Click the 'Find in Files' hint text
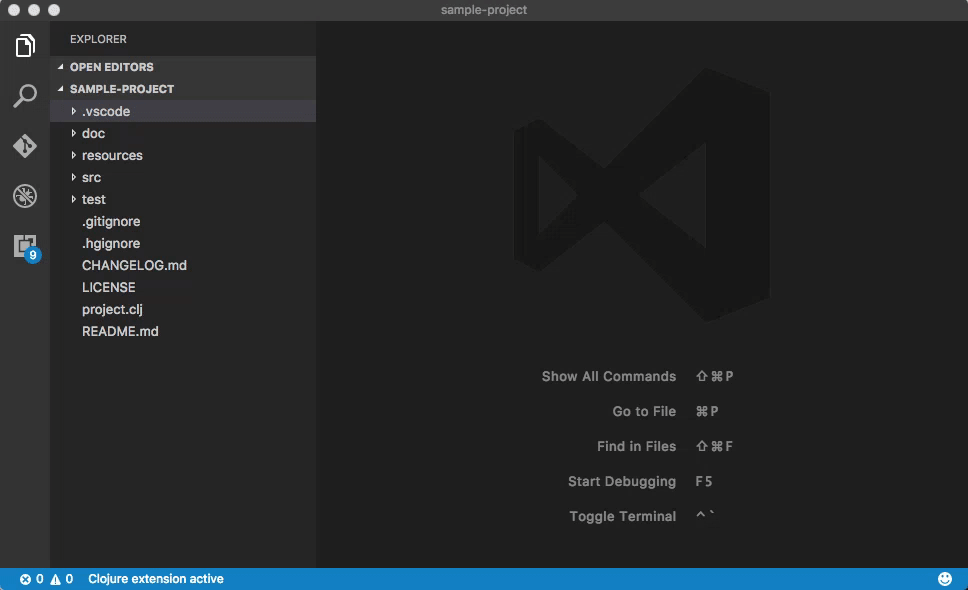The height and width of the screenshot is (590, 968). pyautogui.click(x=636, y=446)
